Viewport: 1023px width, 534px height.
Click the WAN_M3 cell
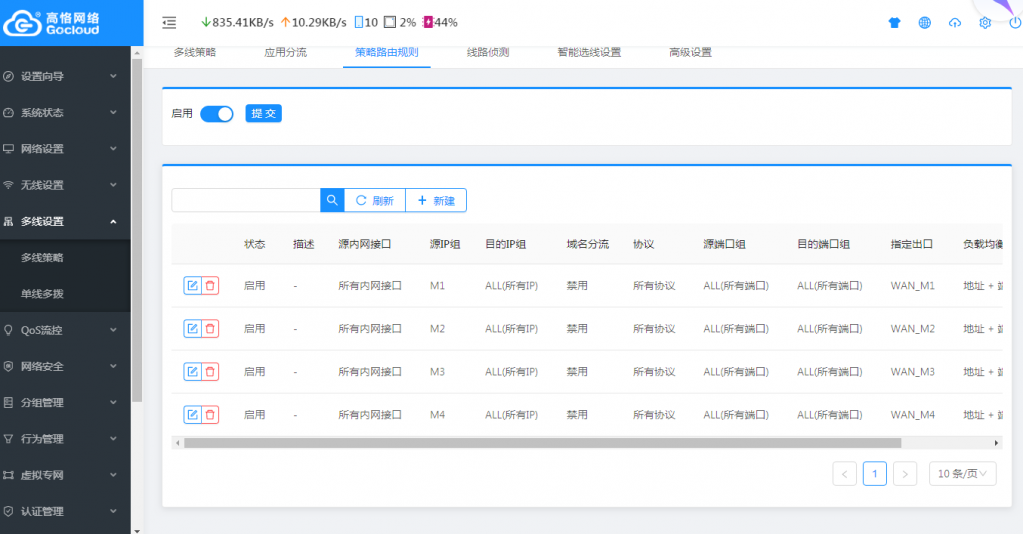[x=912, y=372]
